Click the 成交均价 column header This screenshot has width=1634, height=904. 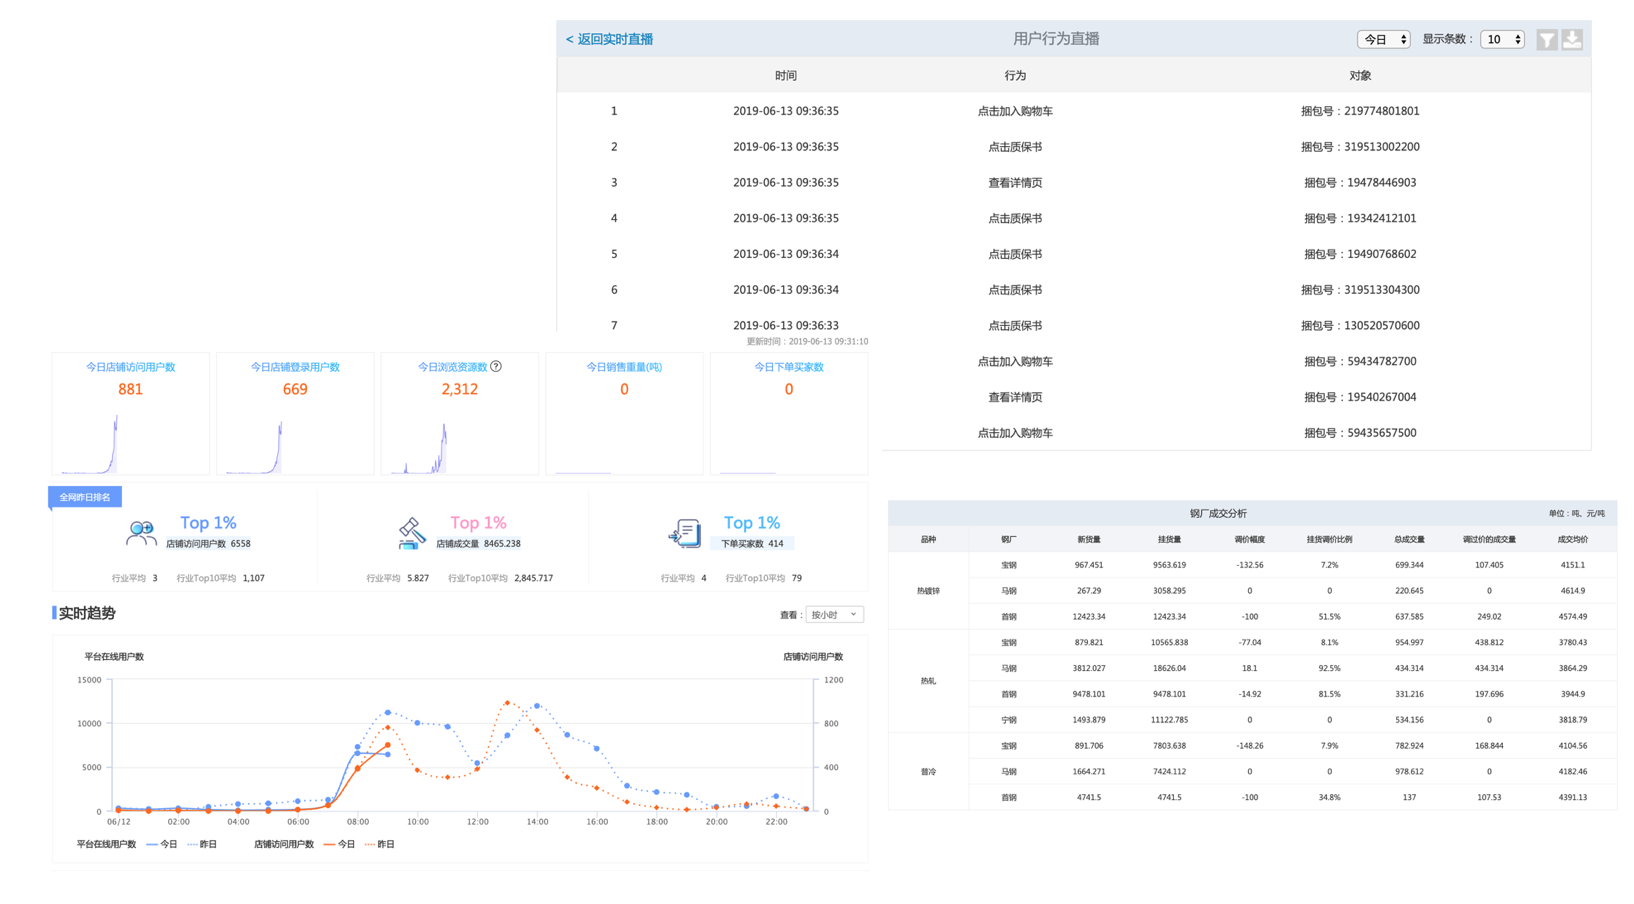[x=1572, y=539]
